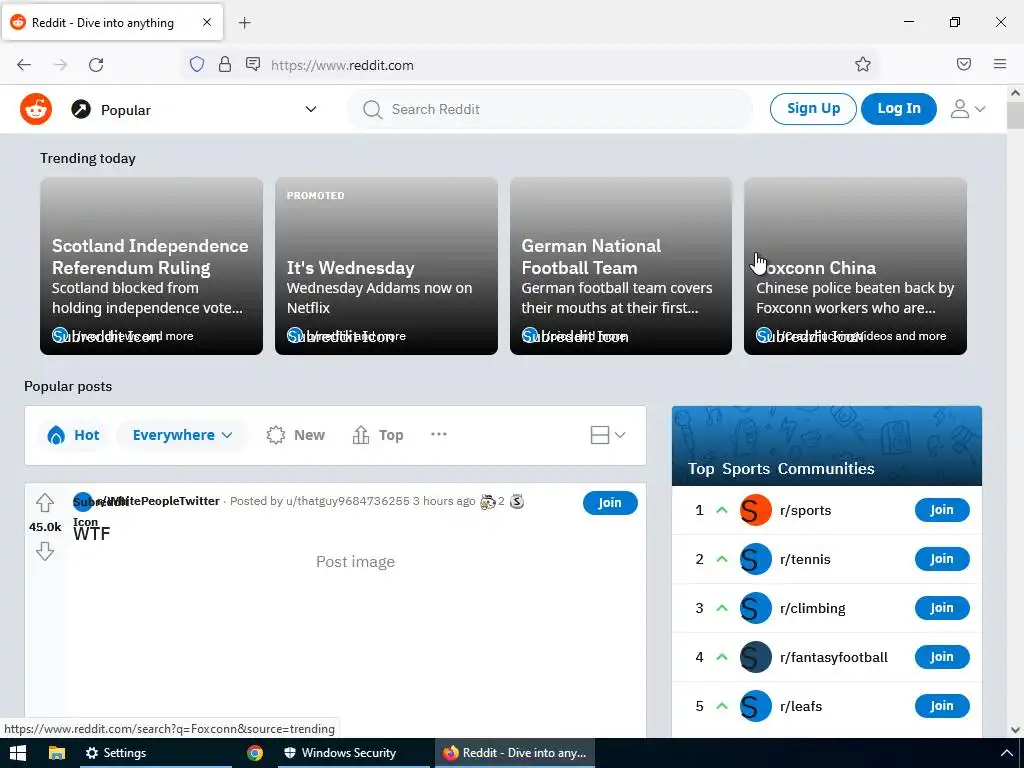The image size is (1024, 768).
Task: Click the site security padlock icon
Action: point(225,65)
